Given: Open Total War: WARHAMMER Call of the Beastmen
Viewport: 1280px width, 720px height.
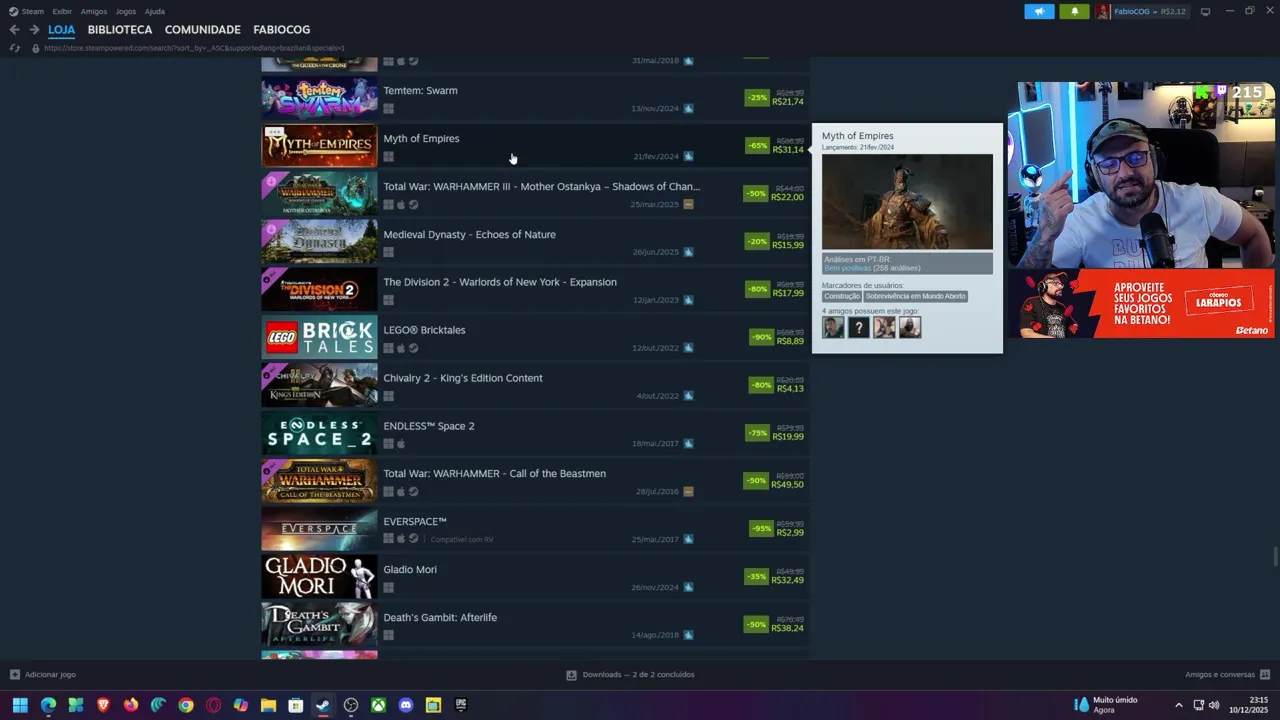Looking at the screenshot, I should [x=535, y=482].
